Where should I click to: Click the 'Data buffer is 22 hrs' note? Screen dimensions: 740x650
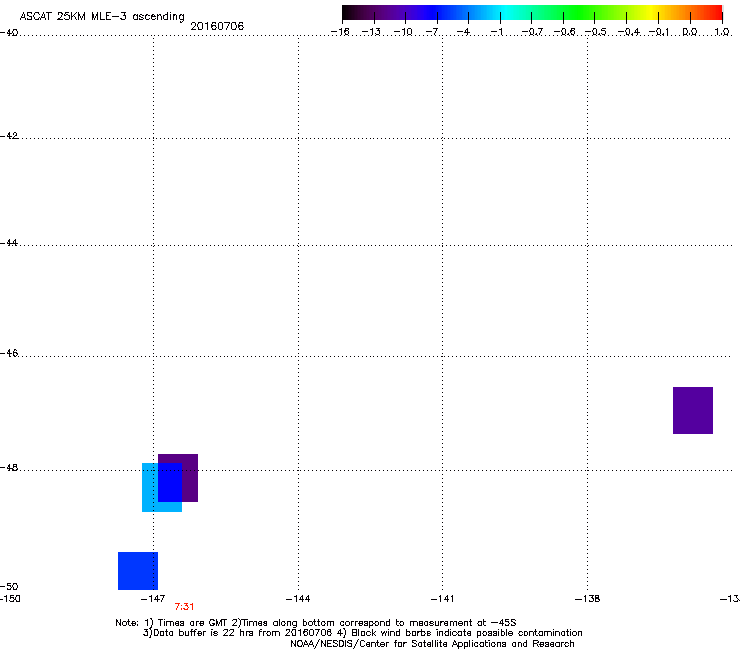(x=362, y=633)
